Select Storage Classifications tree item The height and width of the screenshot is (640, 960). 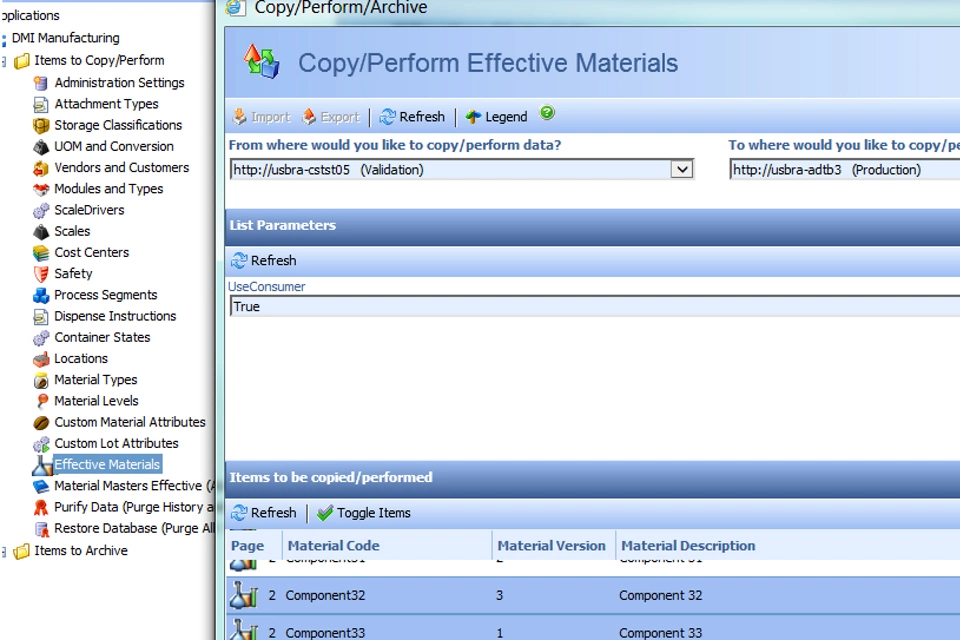(118, 125)
